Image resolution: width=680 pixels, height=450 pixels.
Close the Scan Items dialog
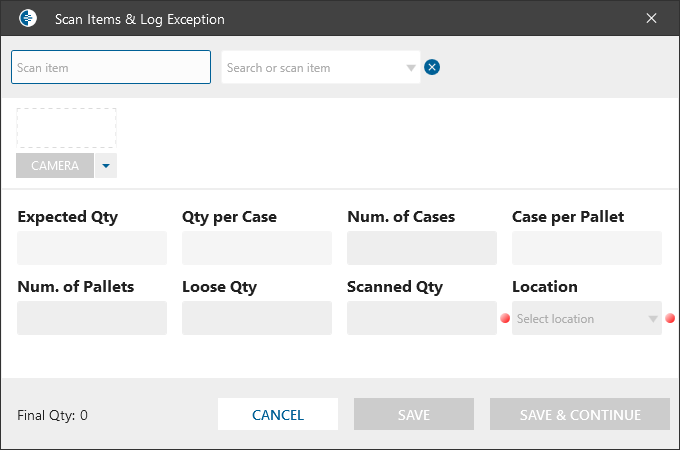[652, 19]
